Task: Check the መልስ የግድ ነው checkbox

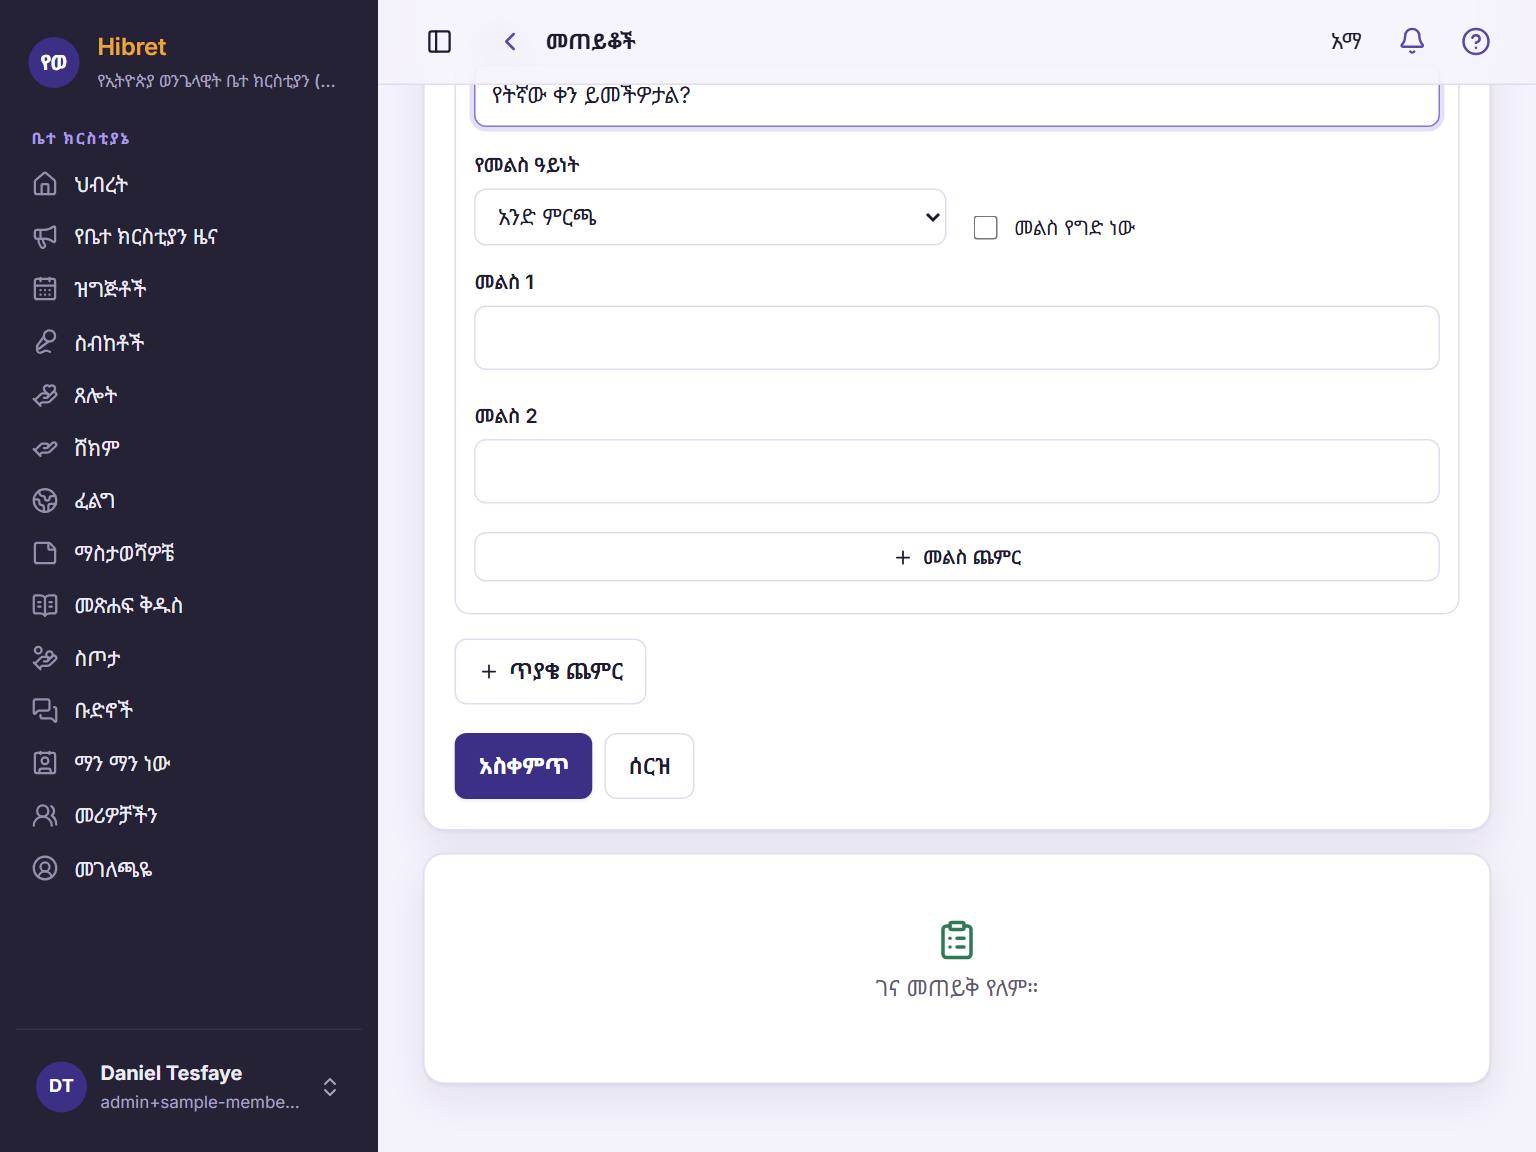Action: [985, 228]
